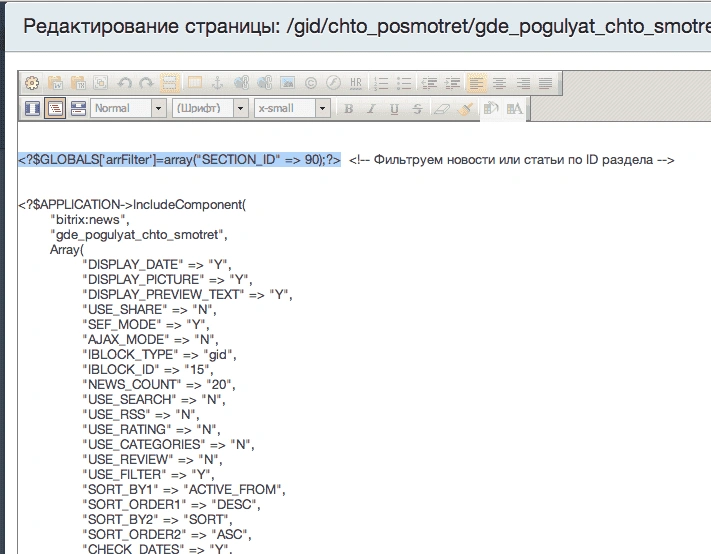Insert an image via picture icon

(x=287, y=83)
